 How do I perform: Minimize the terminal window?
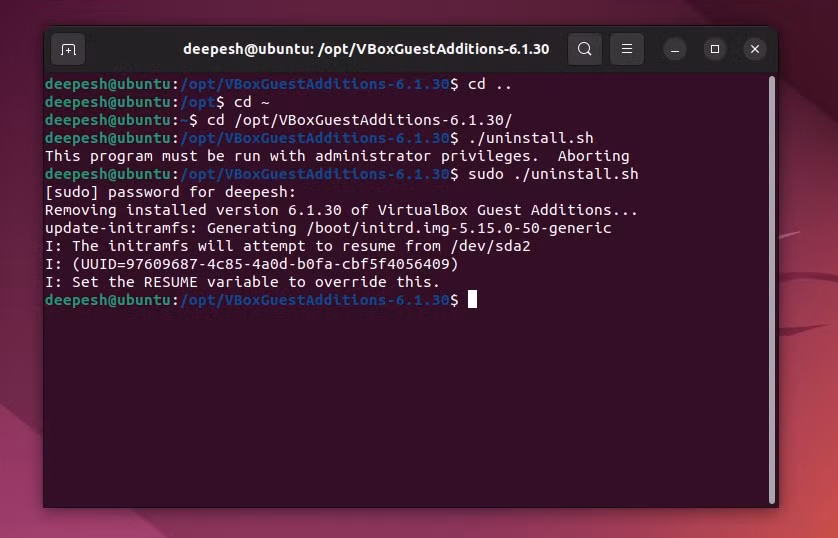click(x=675, y=50)
